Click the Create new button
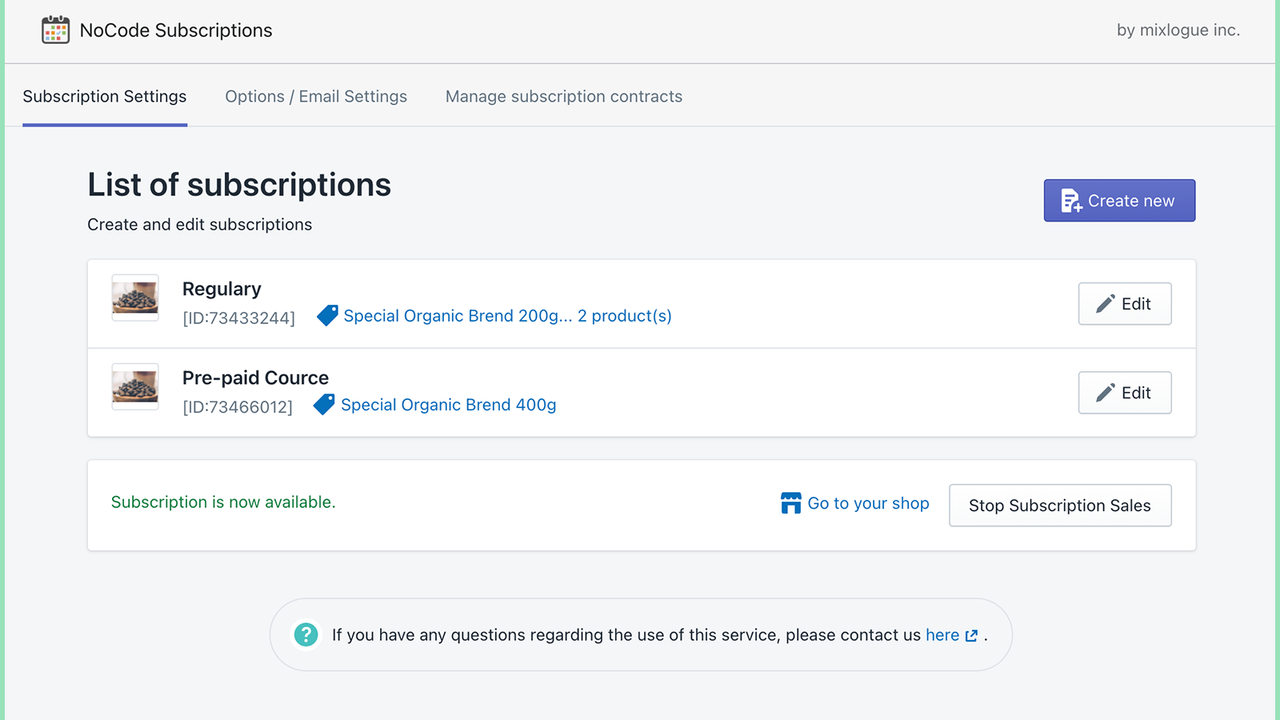 tap(1119, 200)
